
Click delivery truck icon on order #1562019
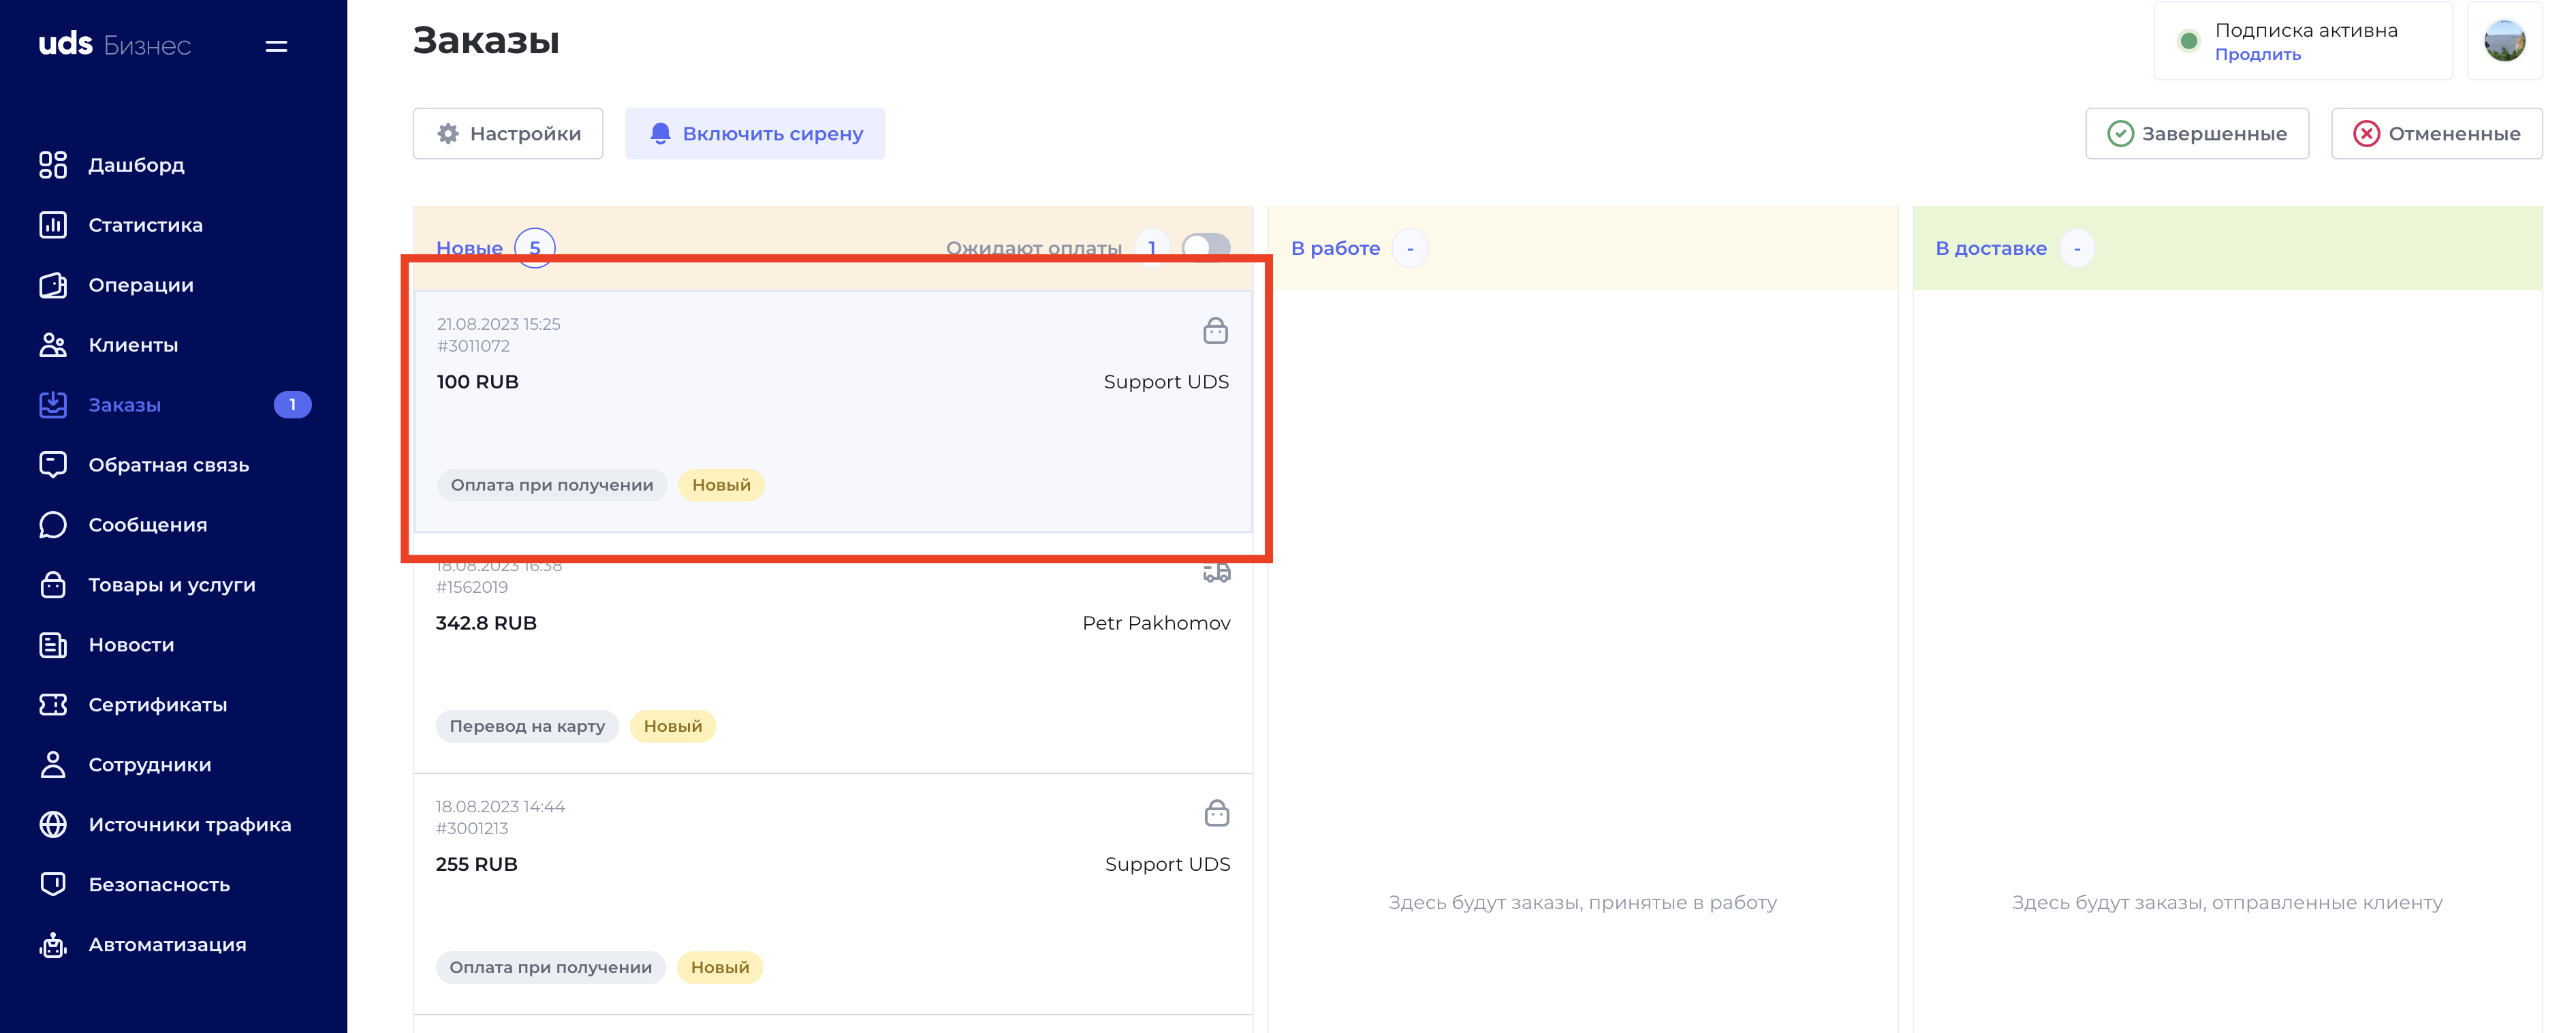click(1216, 573)
